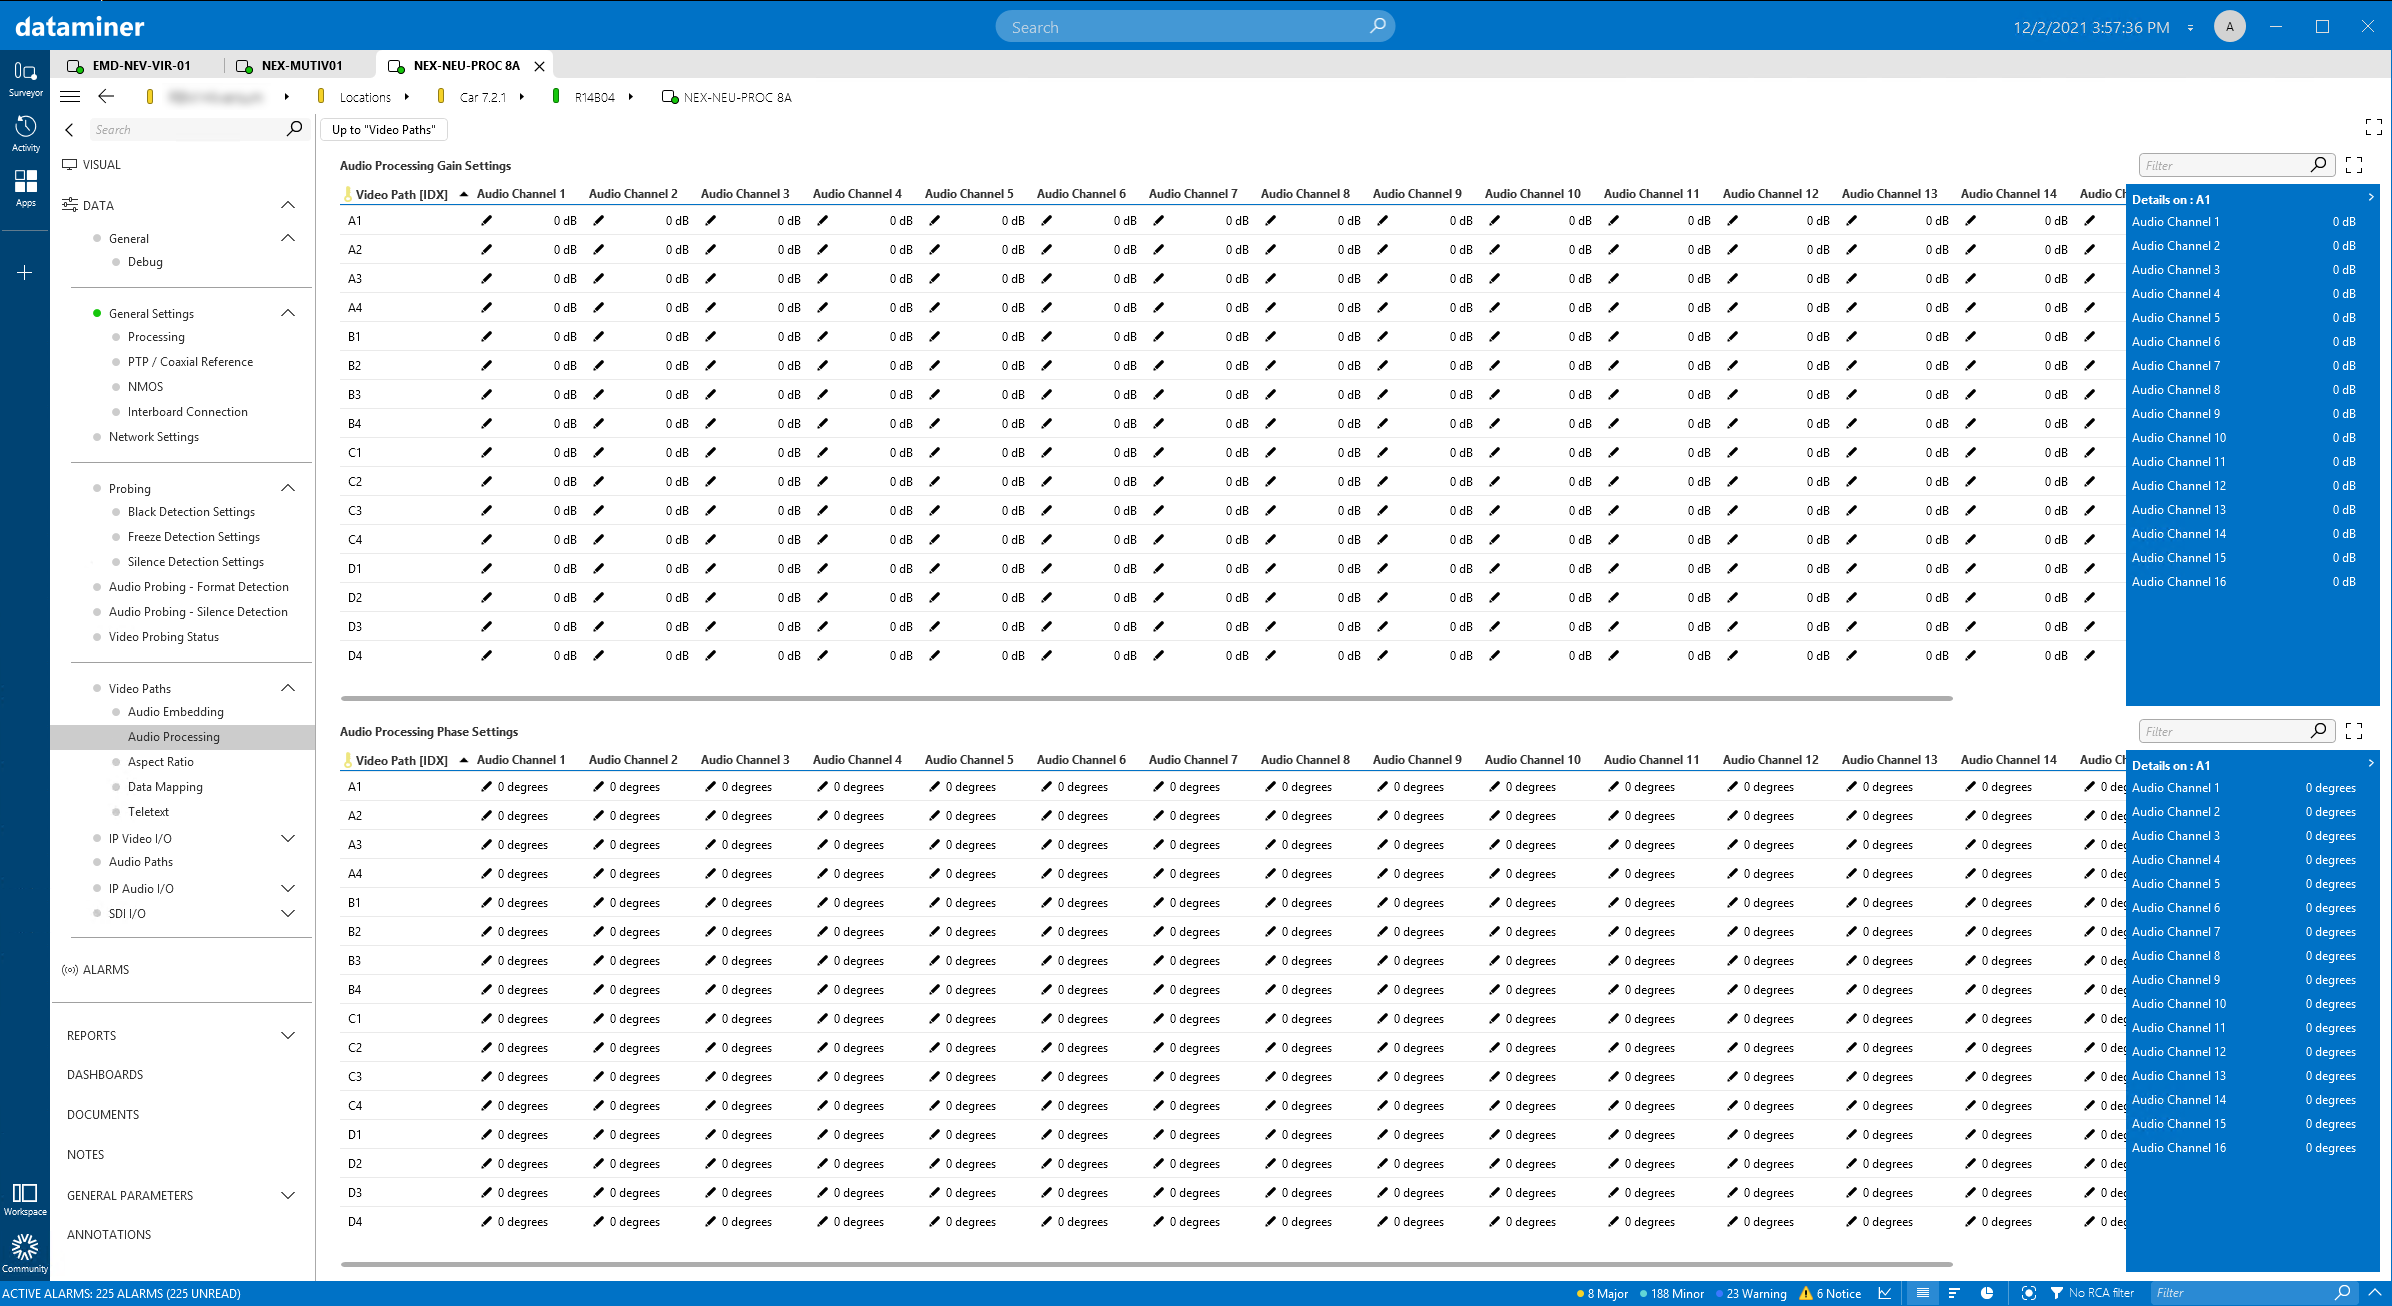Select Audio Embedding page
The height and width of the screenshot is (1306, 2392).
point(176,712)
